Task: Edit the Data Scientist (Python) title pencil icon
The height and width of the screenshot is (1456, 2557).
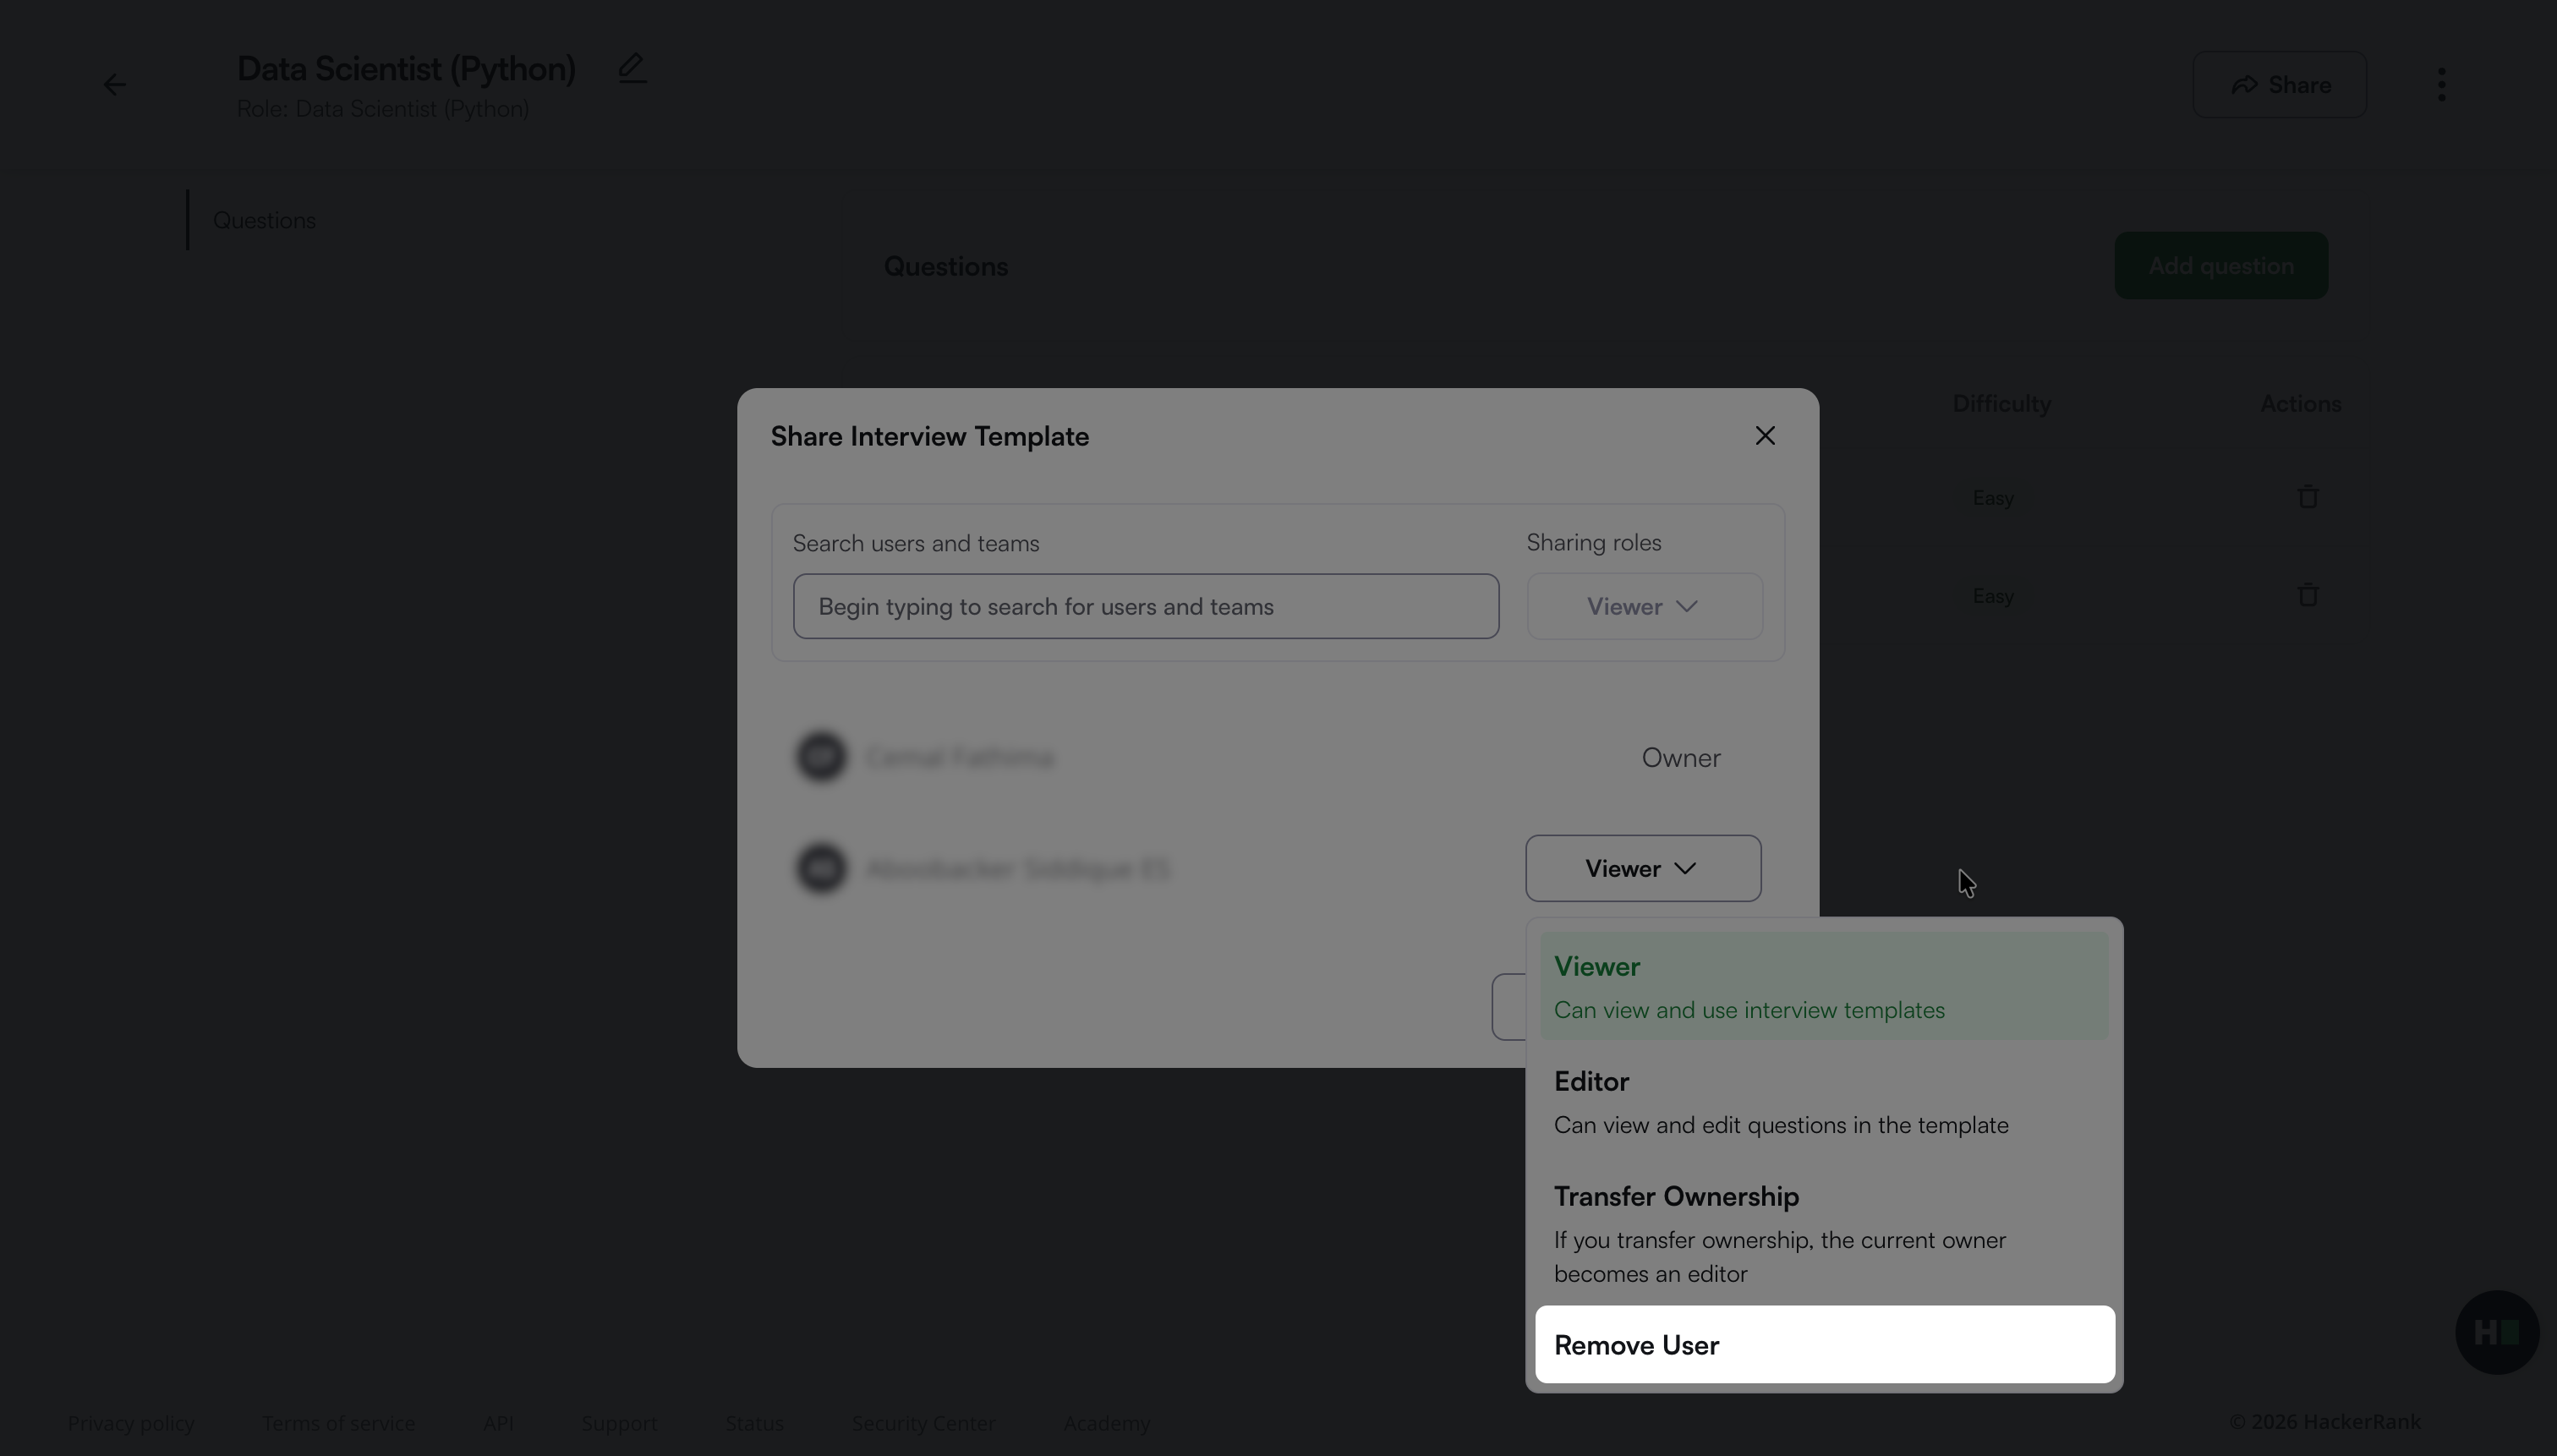Action: coord(632,68)
